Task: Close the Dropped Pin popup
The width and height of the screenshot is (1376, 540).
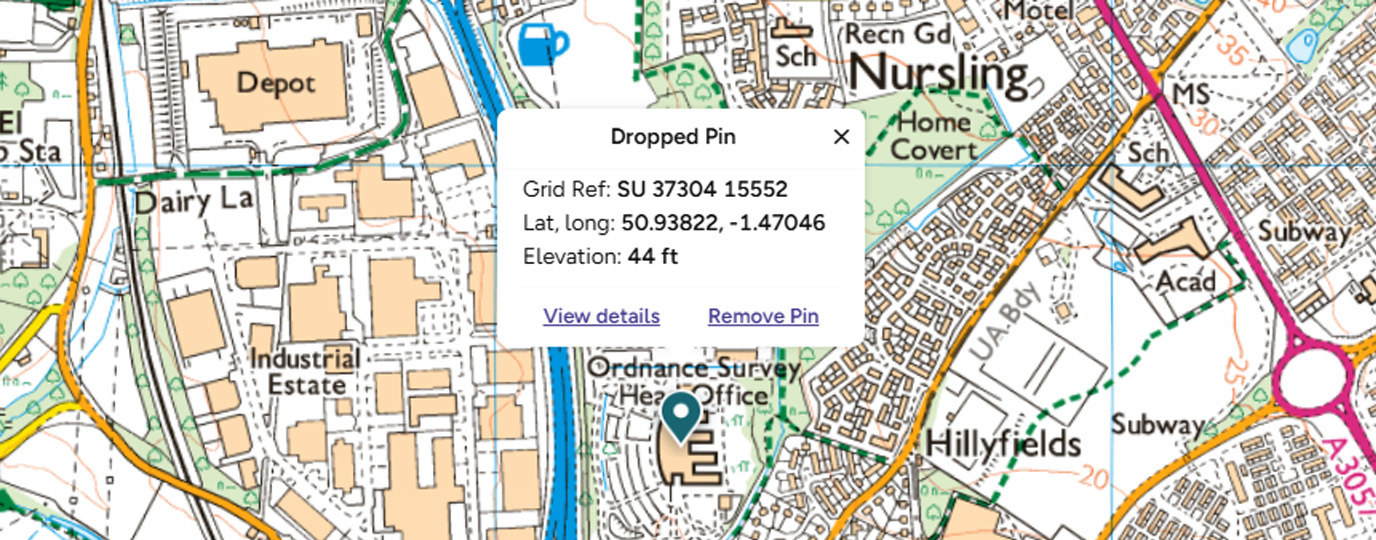Action: point(841,137)
